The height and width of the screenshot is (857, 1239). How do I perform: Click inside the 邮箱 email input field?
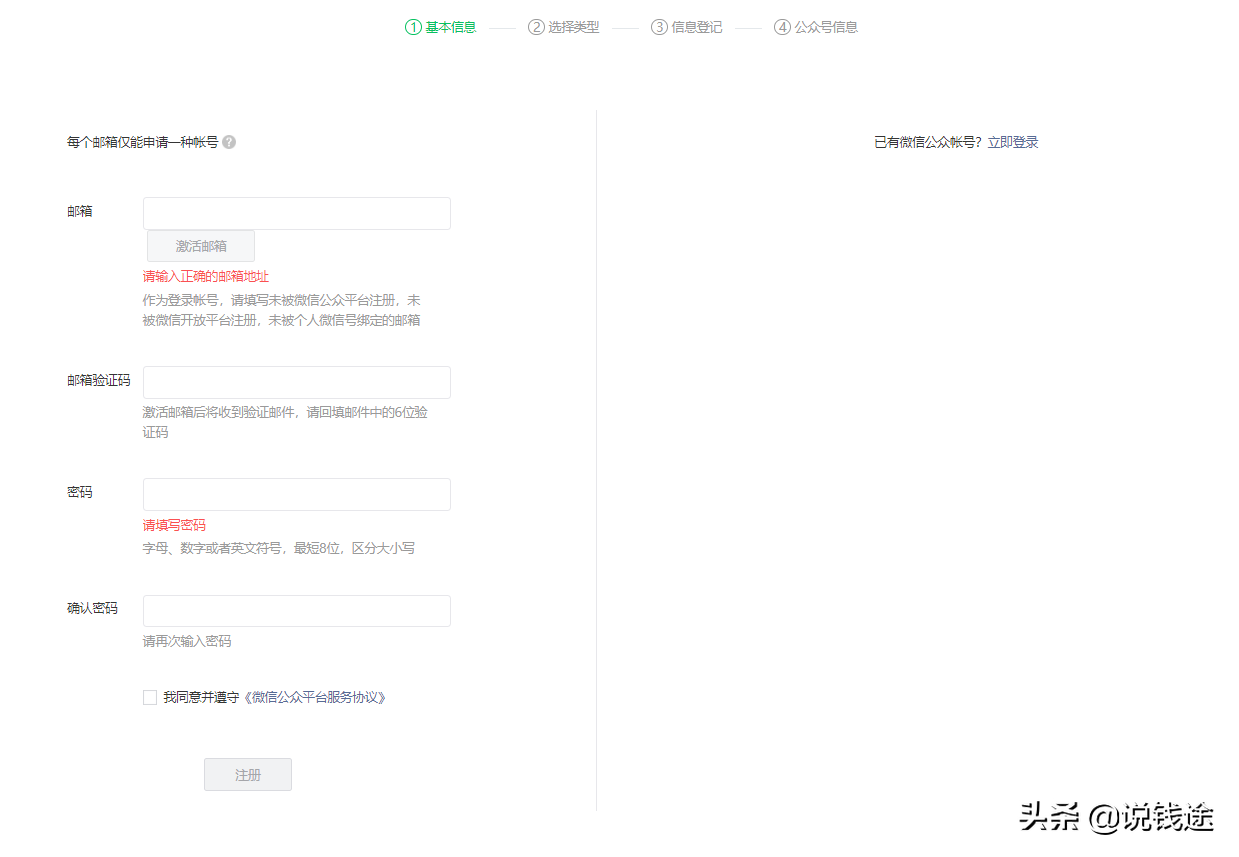(296, 213)
